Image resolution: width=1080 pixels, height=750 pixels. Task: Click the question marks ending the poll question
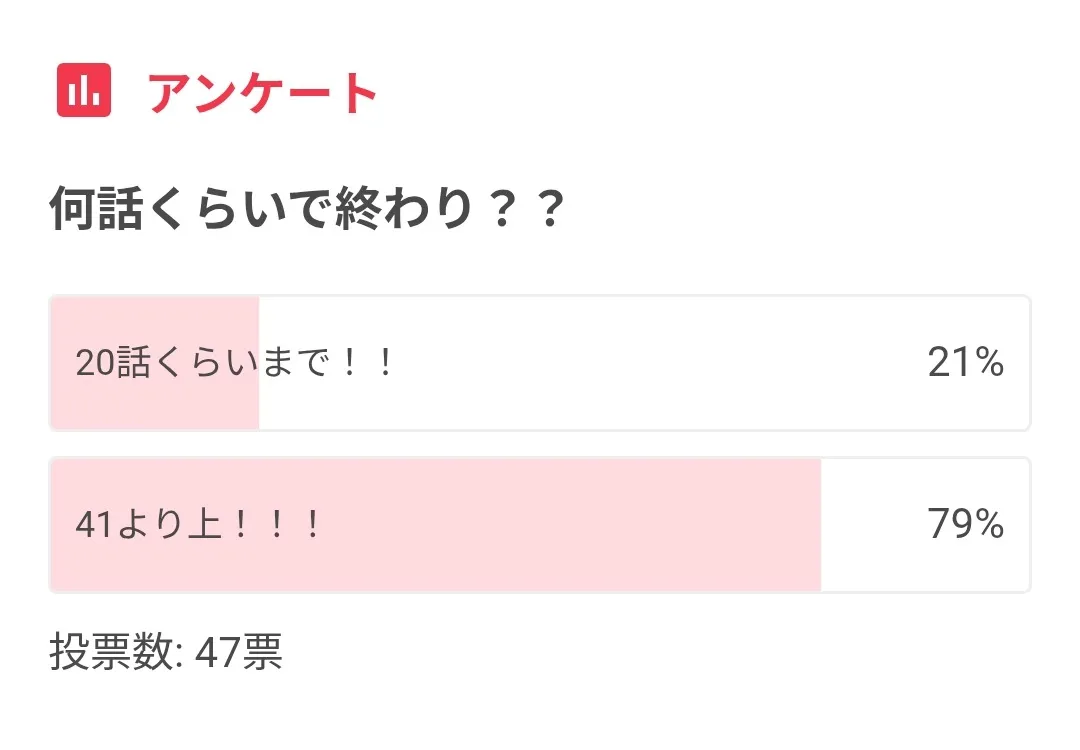tap(526, 210)
